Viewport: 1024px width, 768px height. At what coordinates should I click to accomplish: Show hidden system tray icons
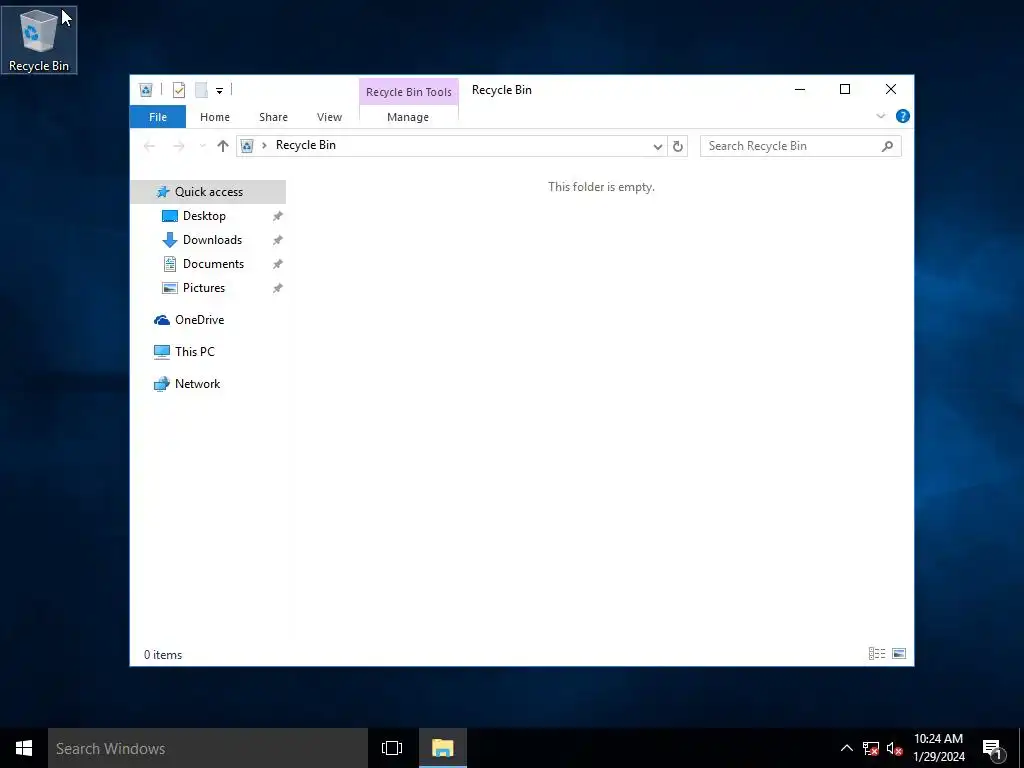(x=846, y=748)
